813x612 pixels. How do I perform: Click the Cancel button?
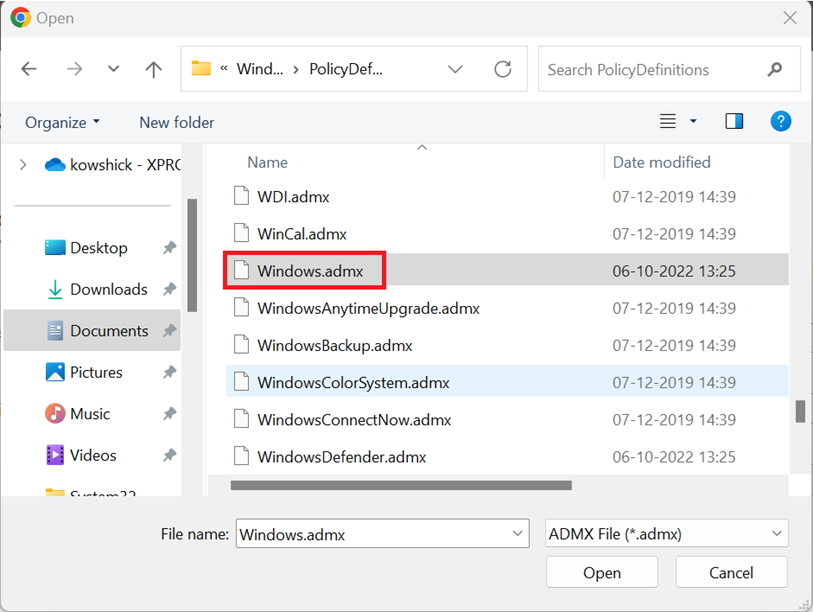731,573
